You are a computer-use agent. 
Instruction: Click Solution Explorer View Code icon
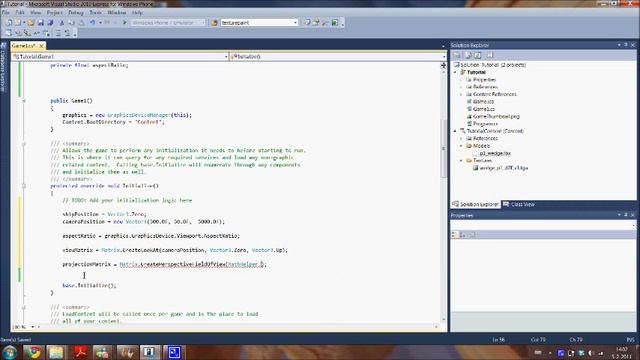coord(490,55)
